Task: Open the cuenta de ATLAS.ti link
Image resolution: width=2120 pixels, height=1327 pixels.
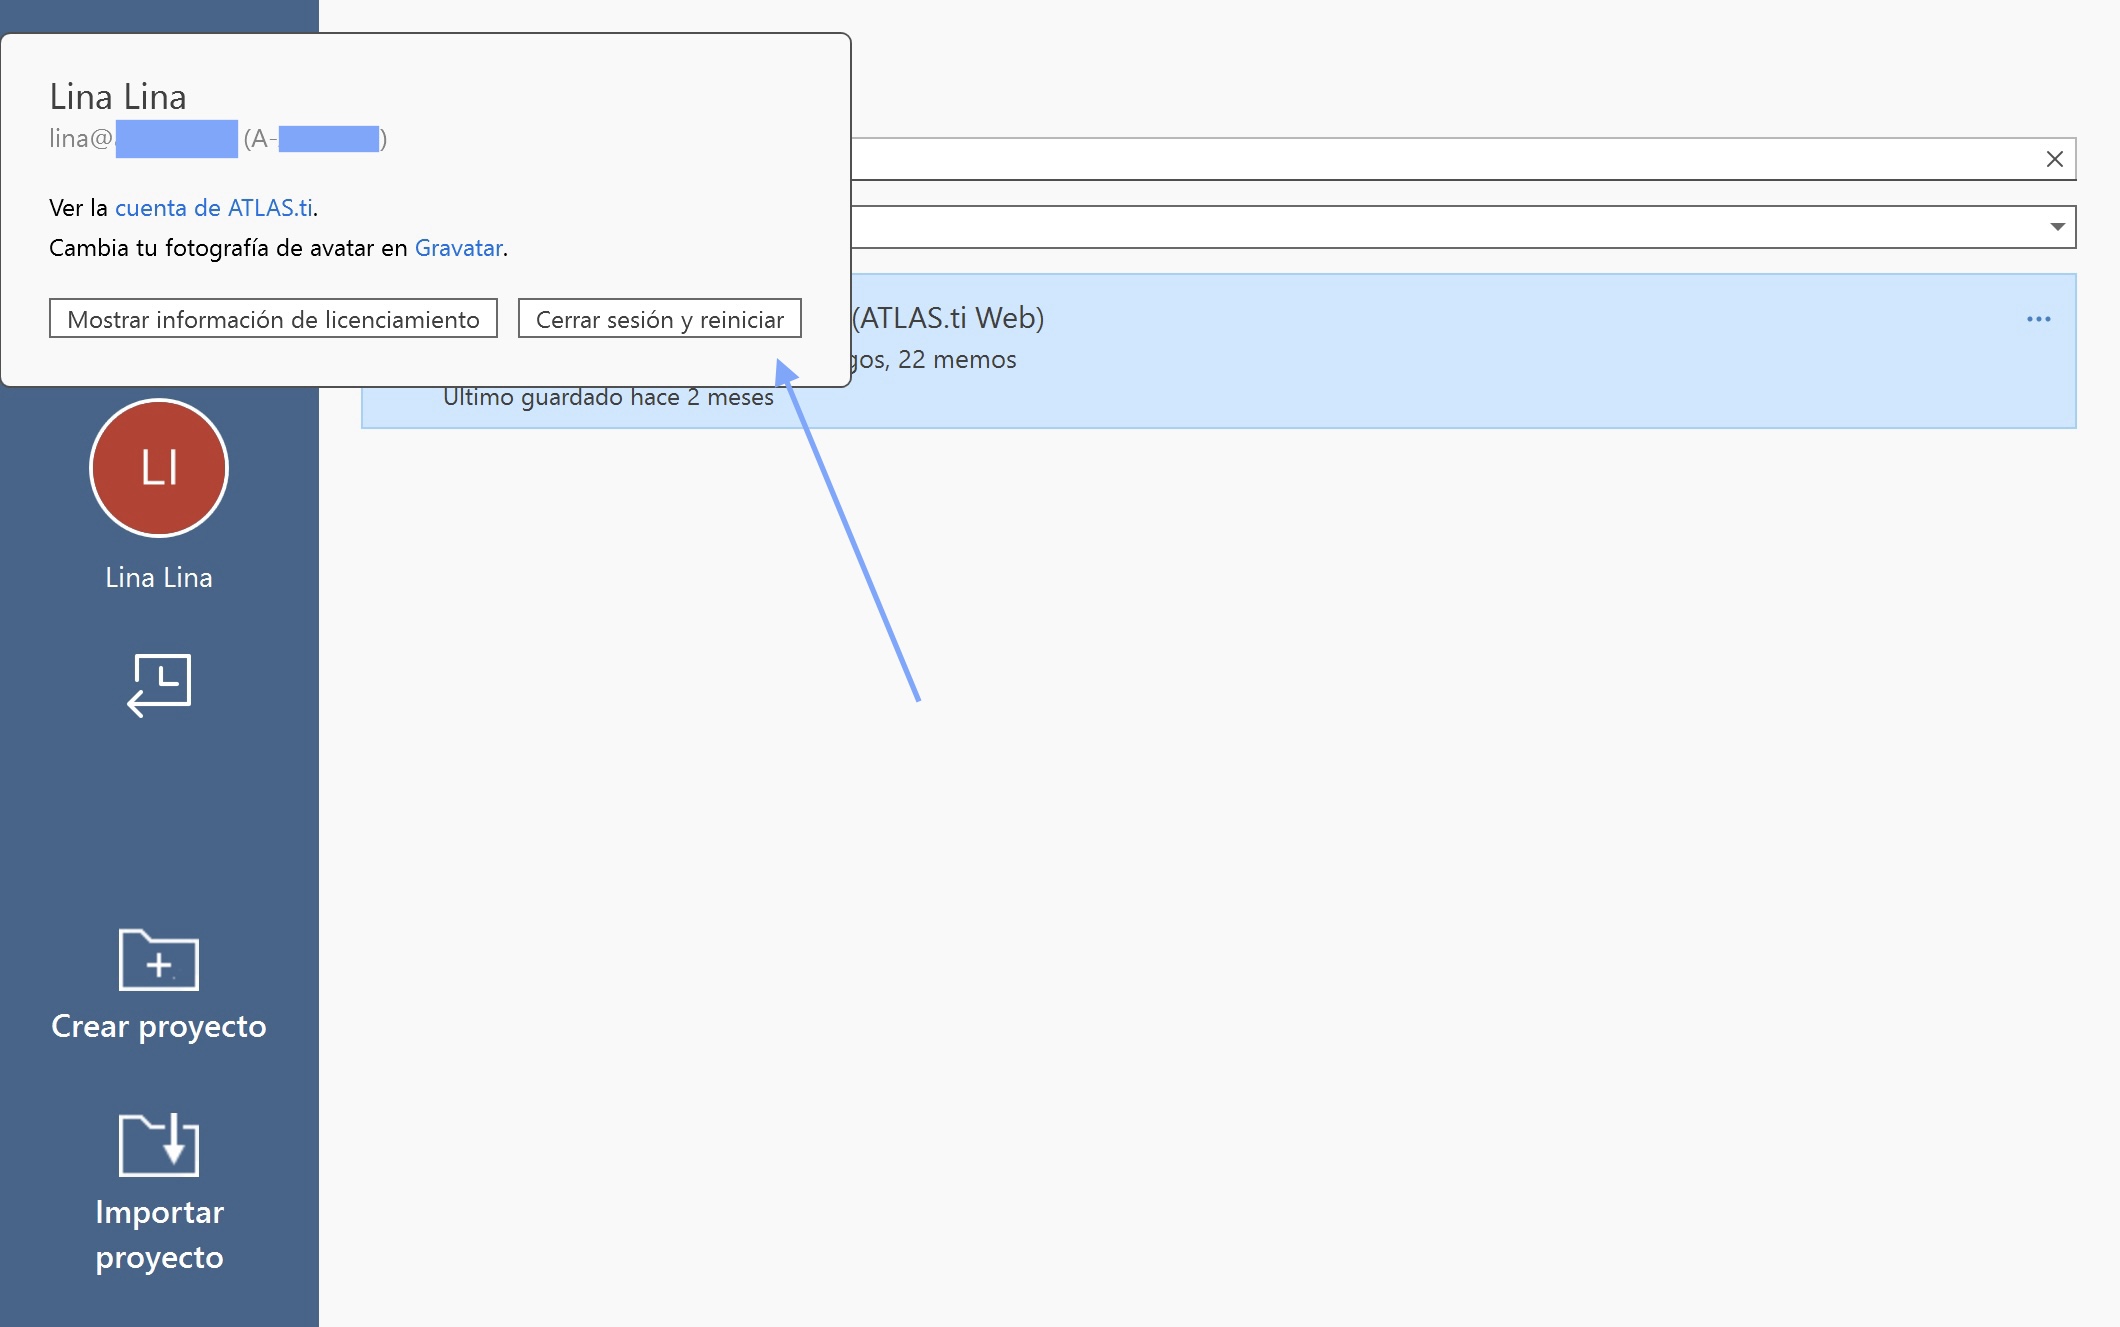Action: click(x=214, y=208)
